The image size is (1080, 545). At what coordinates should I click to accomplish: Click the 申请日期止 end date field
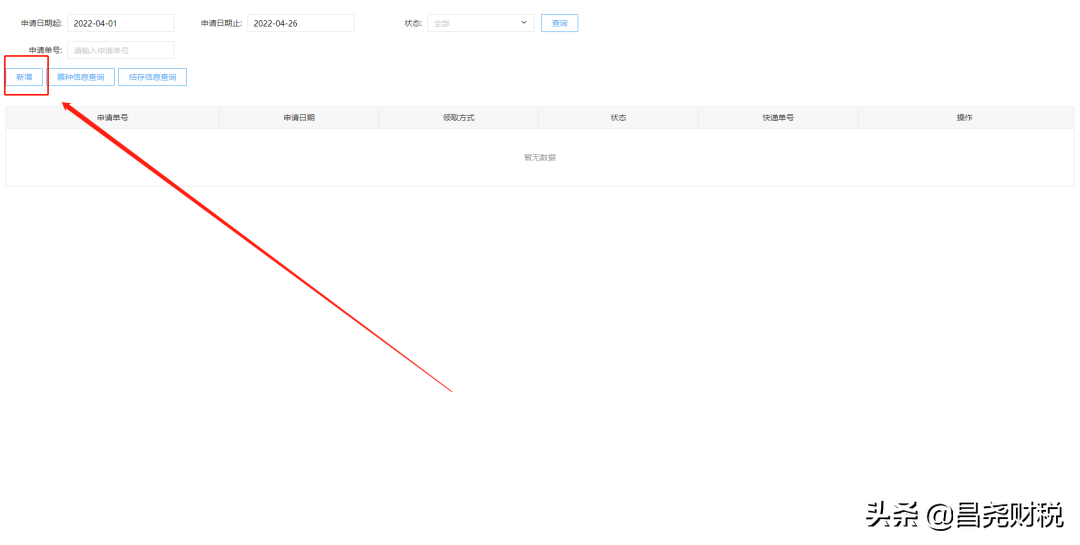[300, 23]
